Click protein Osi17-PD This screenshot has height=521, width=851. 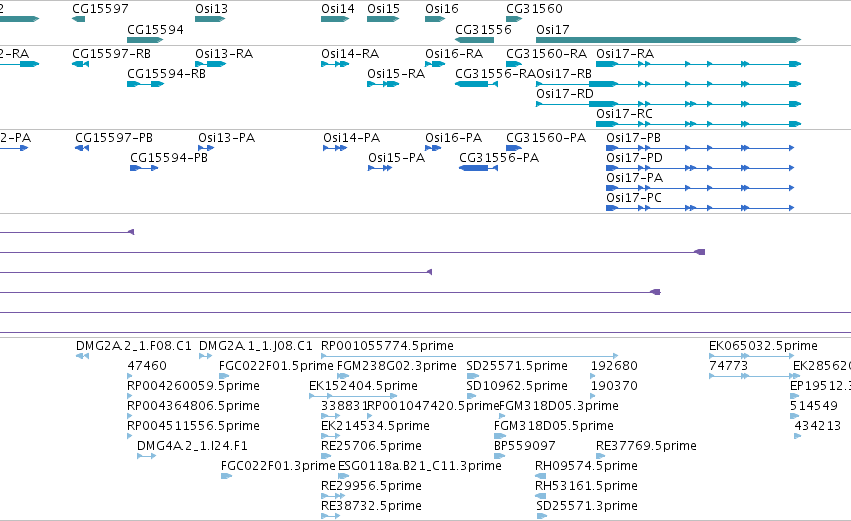(634, 157)
